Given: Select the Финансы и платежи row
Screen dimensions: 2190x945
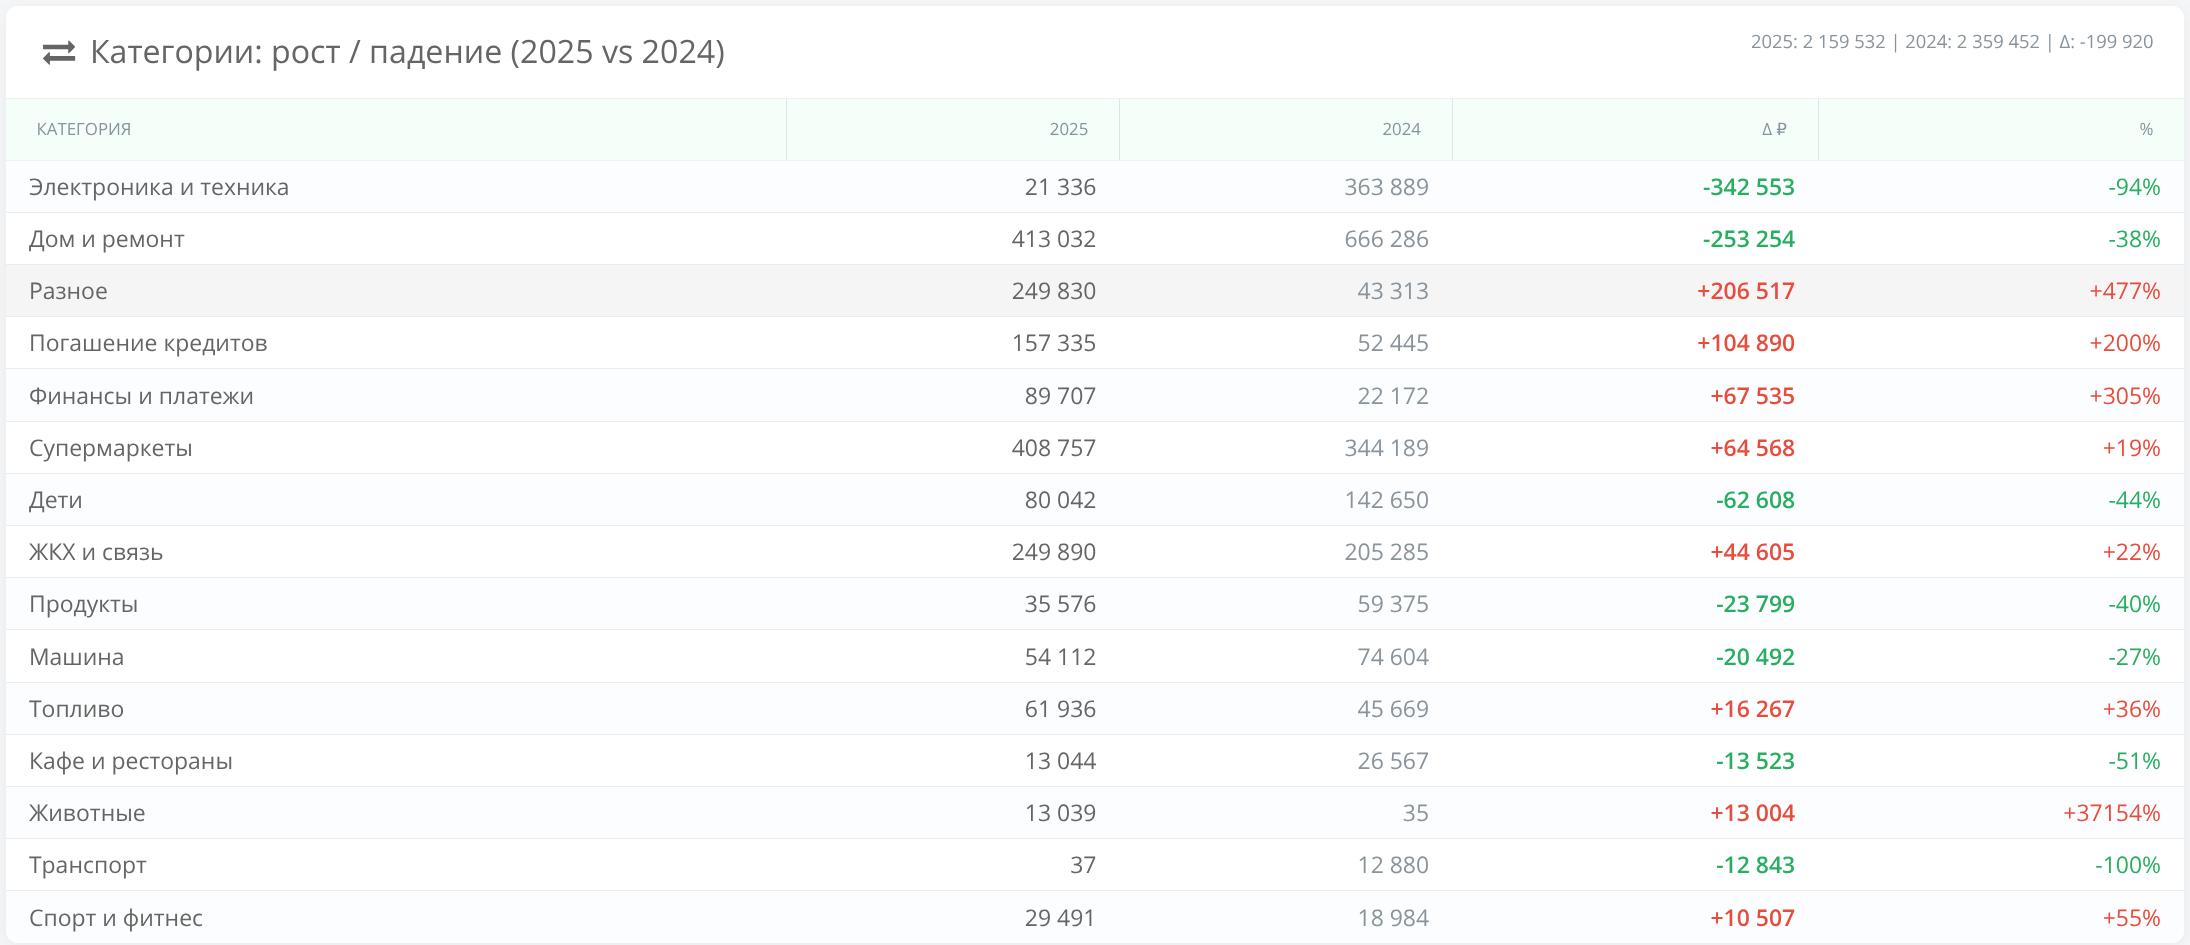Looking at the screenshot, I should coord(141,396).
